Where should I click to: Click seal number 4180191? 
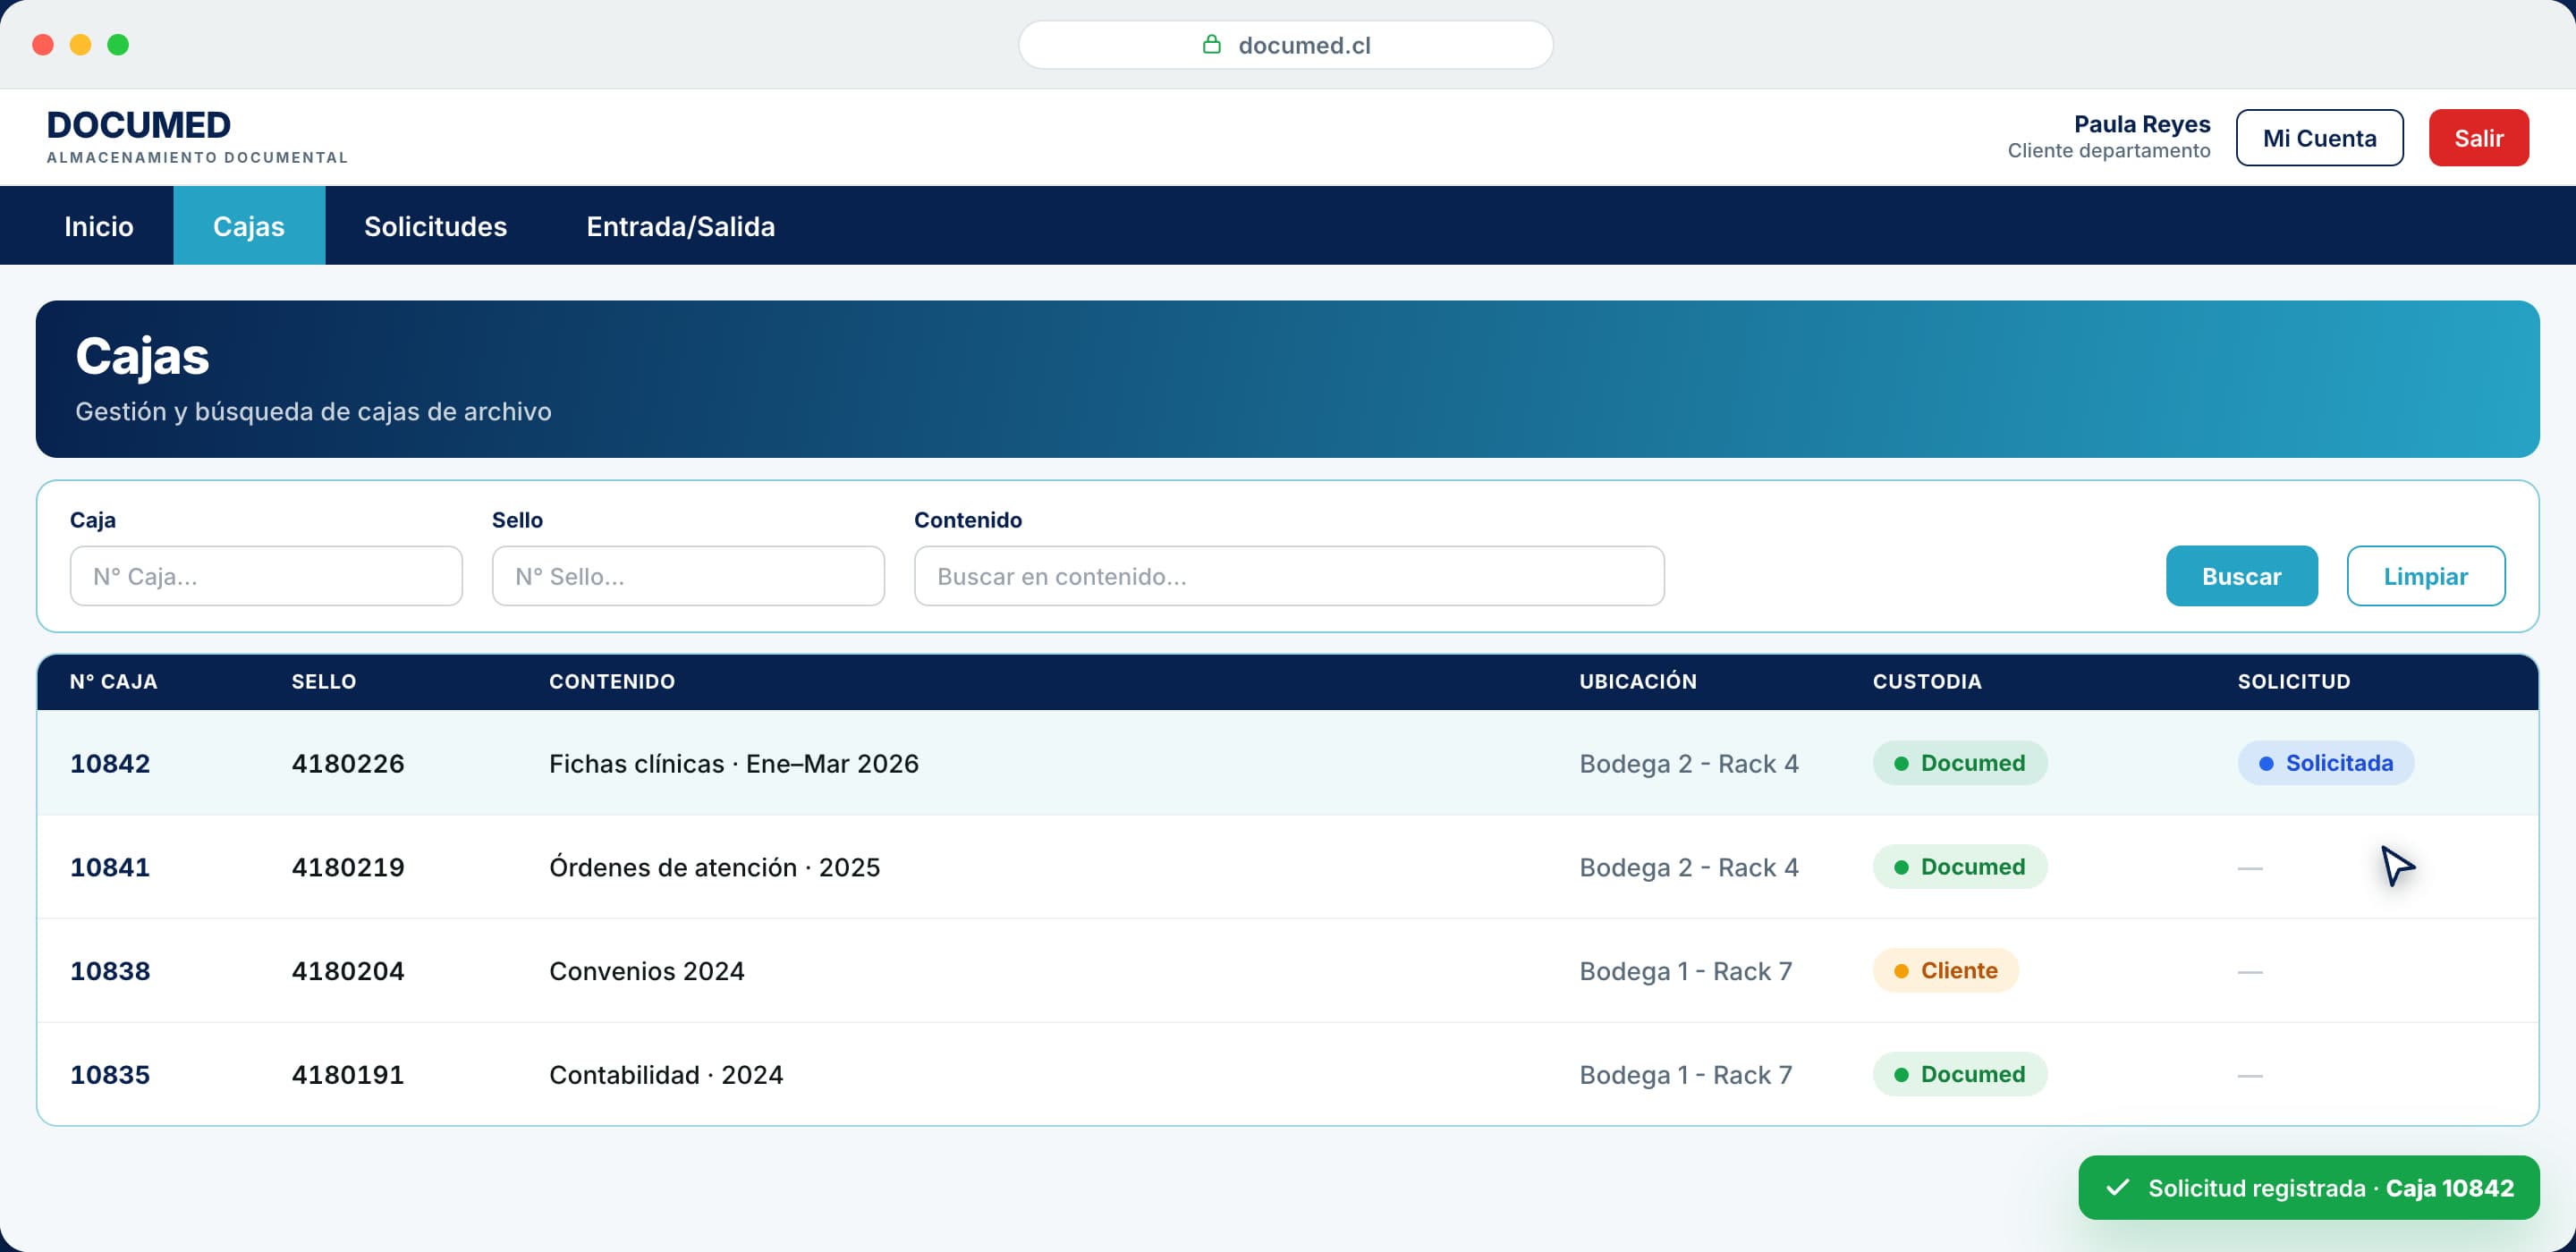348,1075
